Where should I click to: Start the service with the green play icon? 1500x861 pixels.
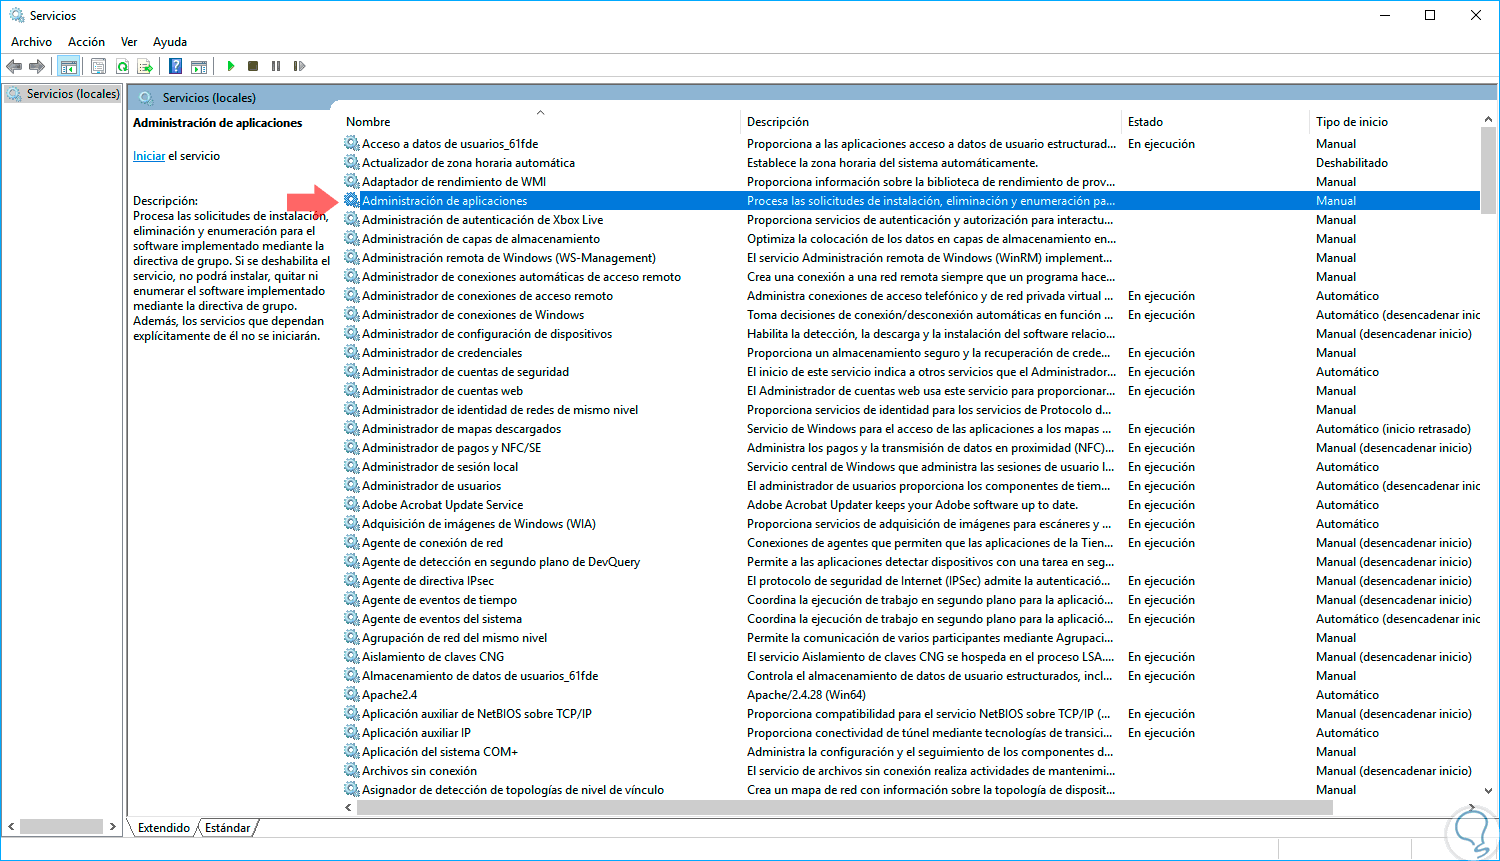(231, 66)
